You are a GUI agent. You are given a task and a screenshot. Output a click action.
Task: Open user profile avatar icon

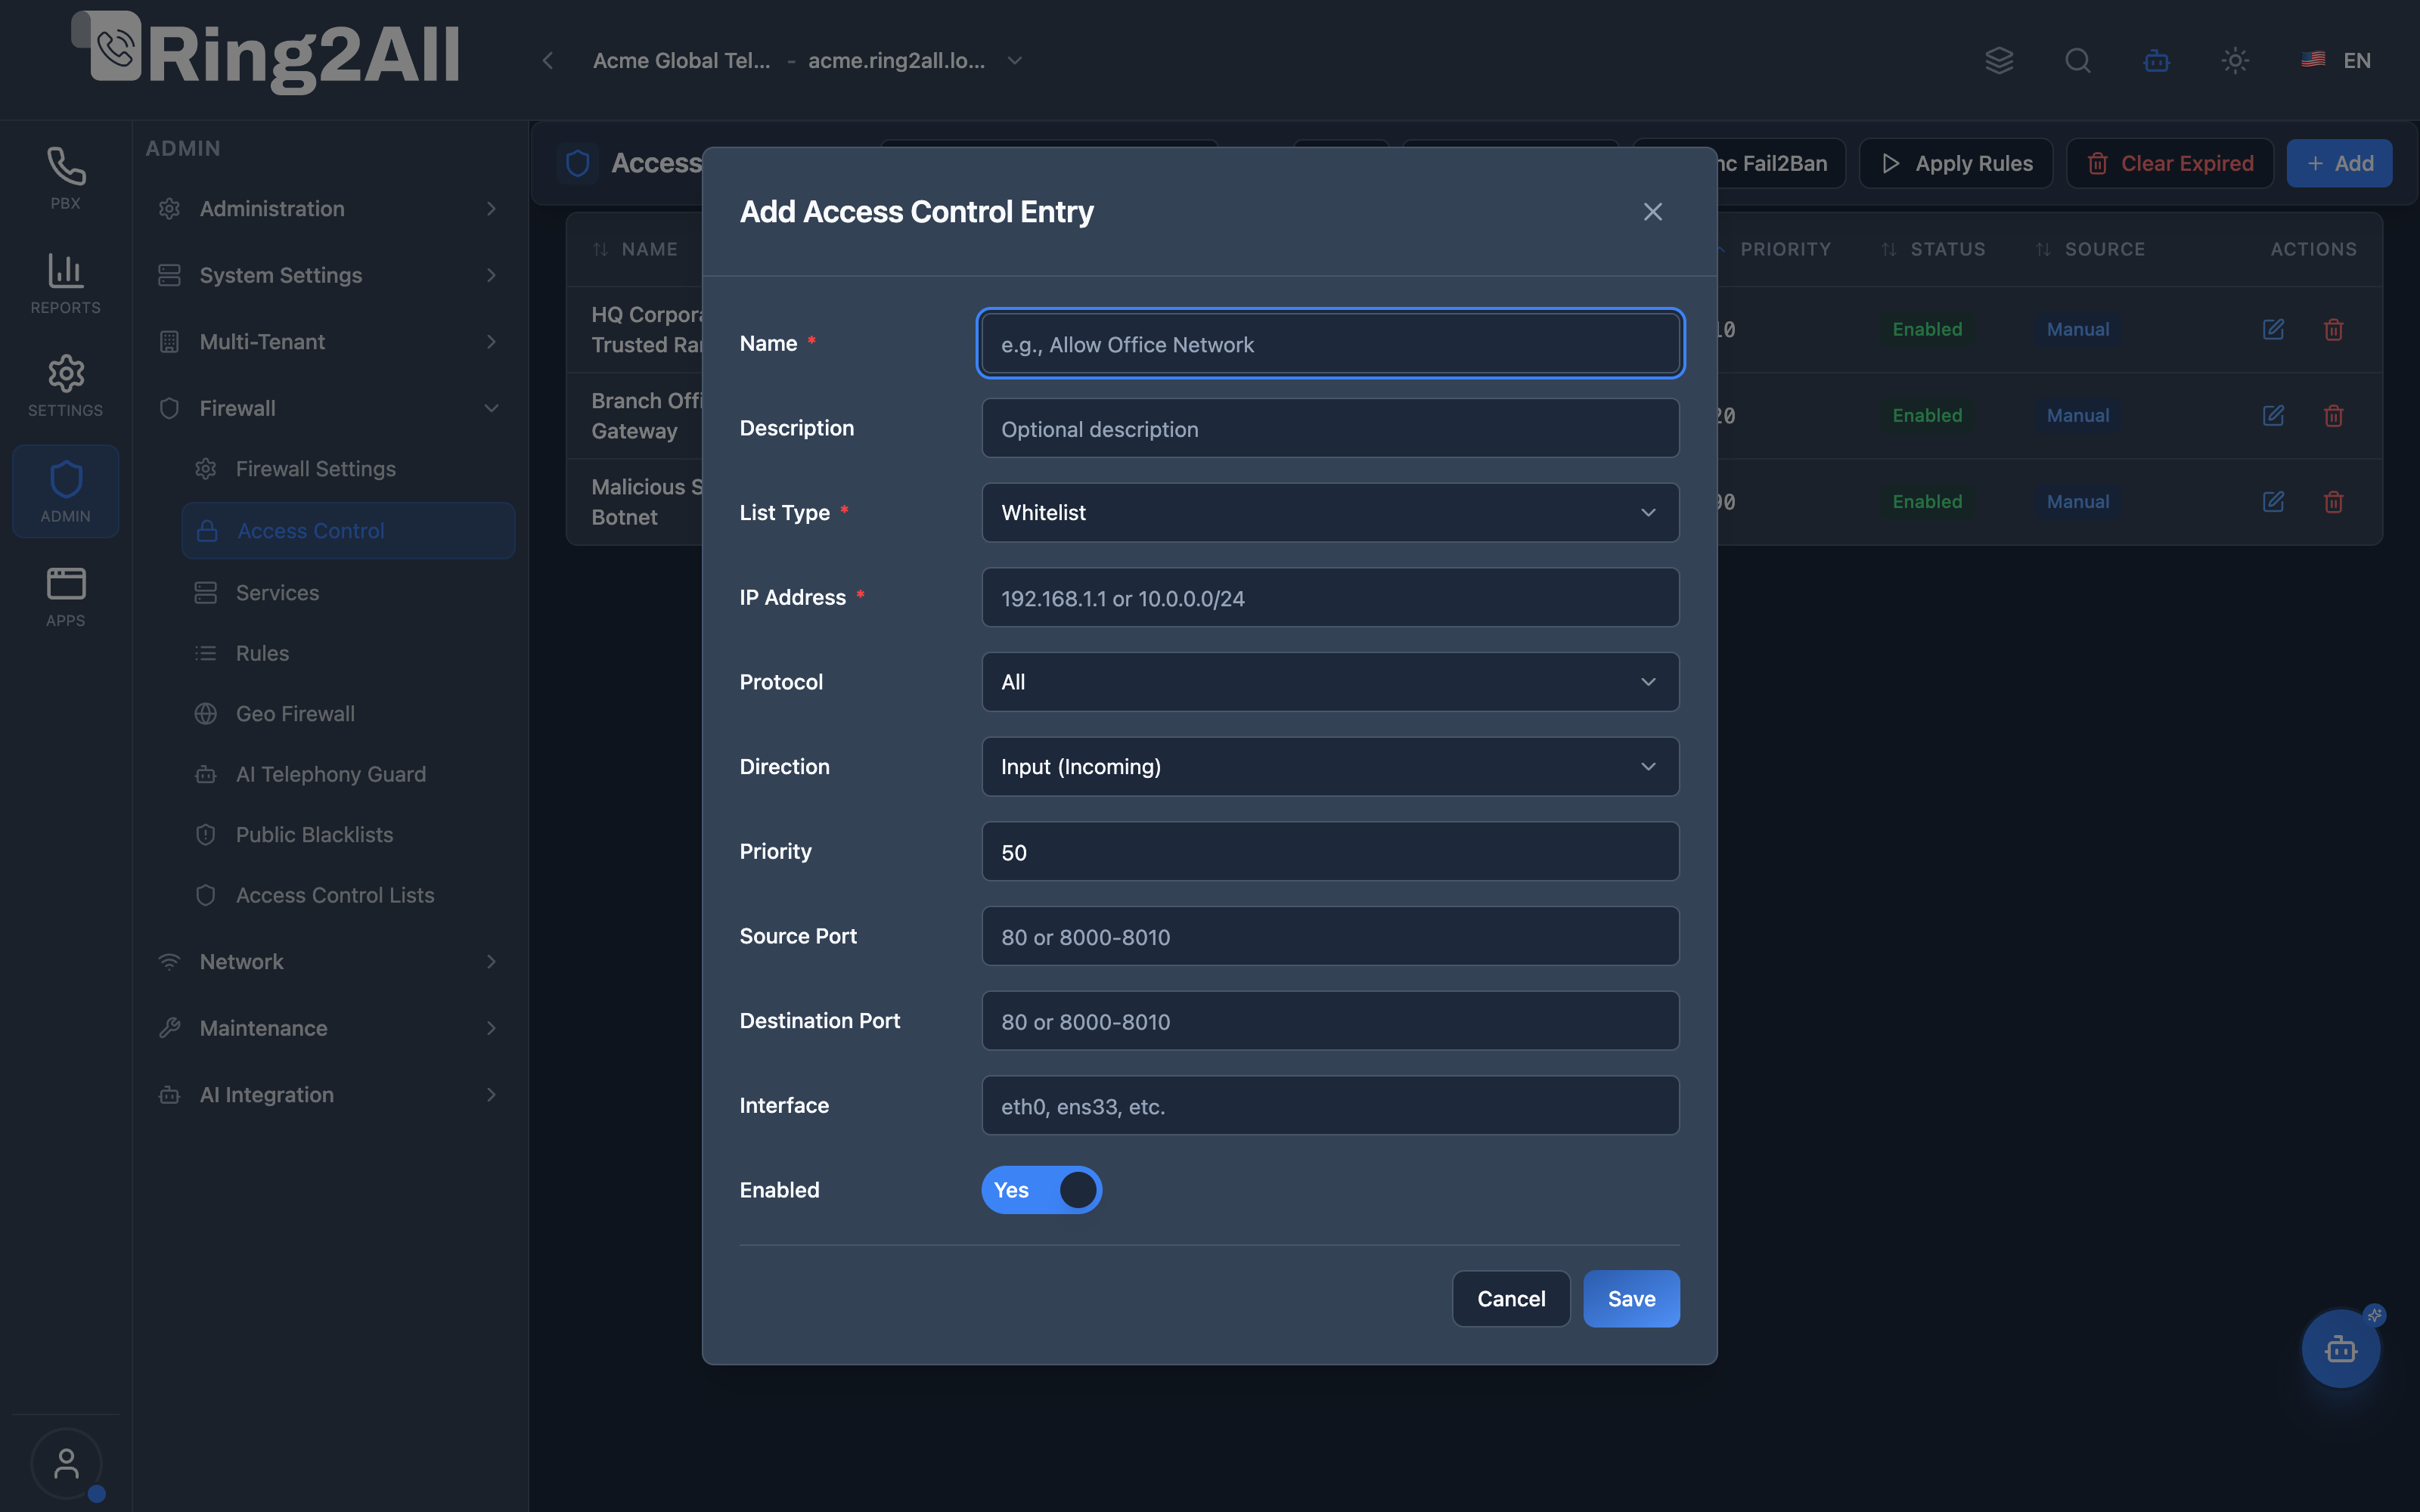coord(66,1463)
